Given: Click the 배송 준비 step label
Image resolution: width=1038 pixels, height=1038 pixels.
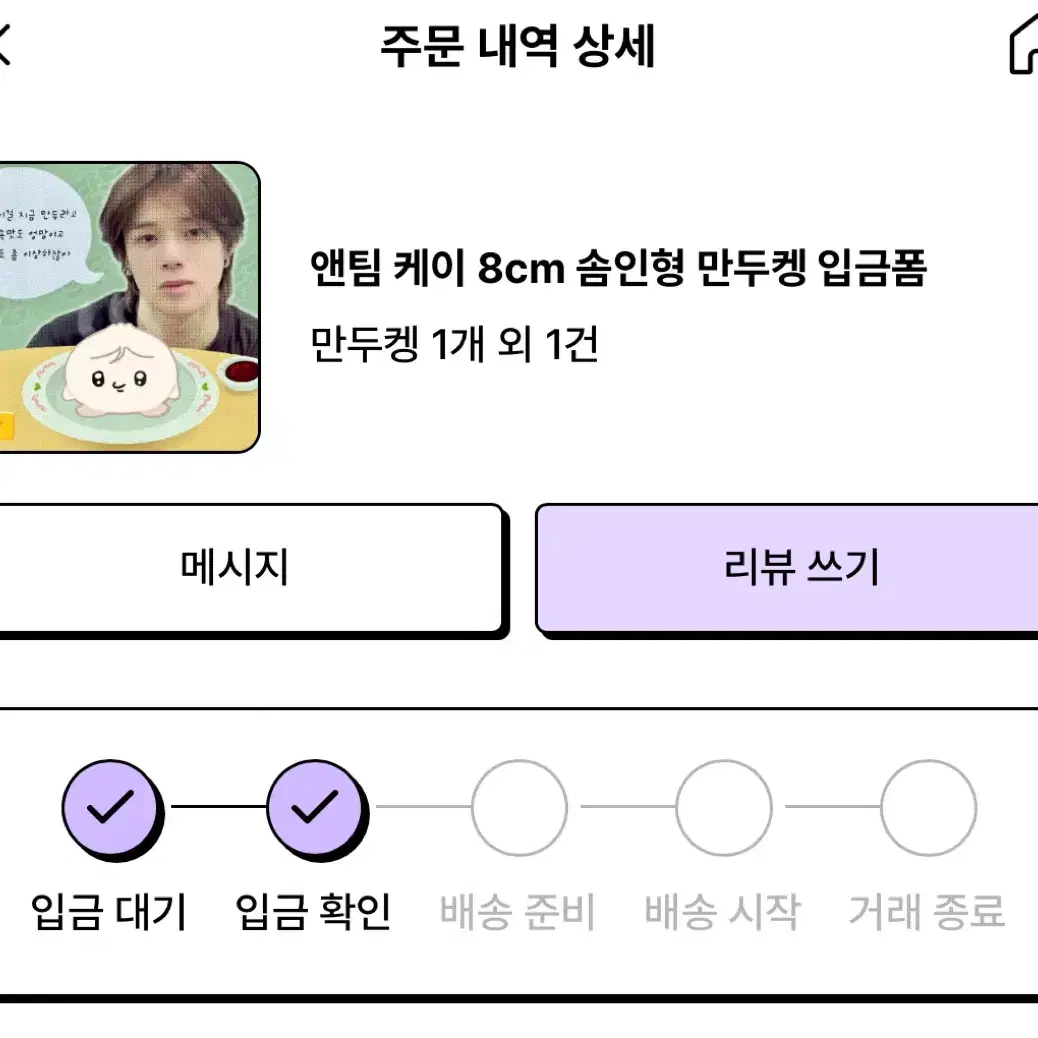Looking at the screenshot, I should click(x=518, y=912).
